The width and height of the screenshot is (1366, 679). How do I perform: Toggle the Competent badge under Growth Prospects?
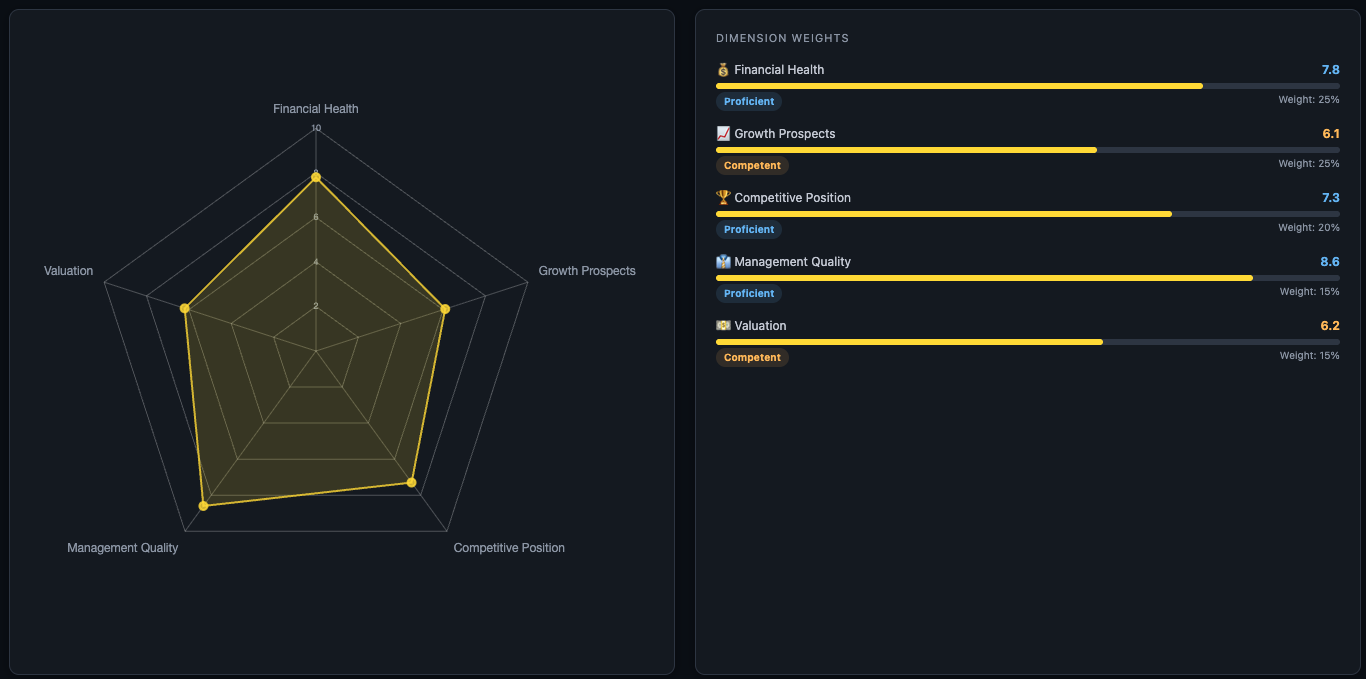tap(752, 165)
